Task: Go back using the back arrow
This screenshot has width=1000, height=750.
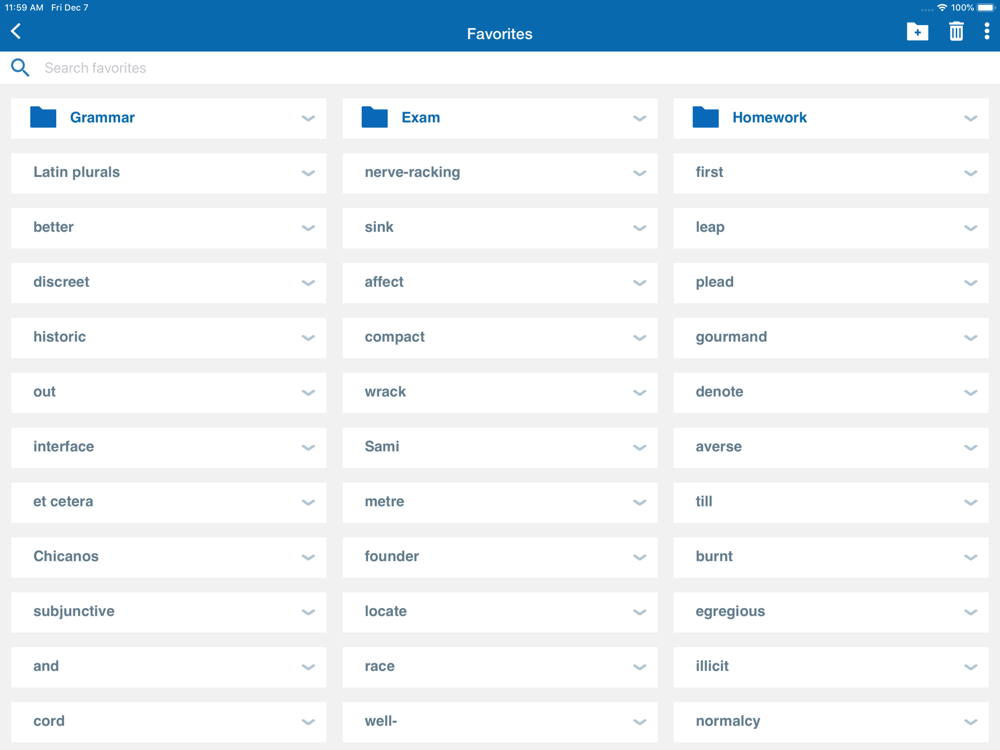Action: coord(17,31)
